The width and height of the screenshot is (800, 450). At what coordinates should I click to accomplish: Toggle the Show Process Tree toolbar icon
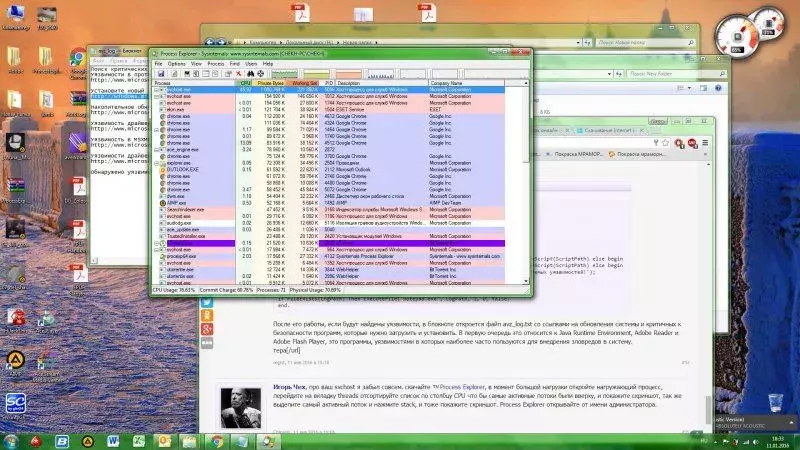(x=196, y=74)
